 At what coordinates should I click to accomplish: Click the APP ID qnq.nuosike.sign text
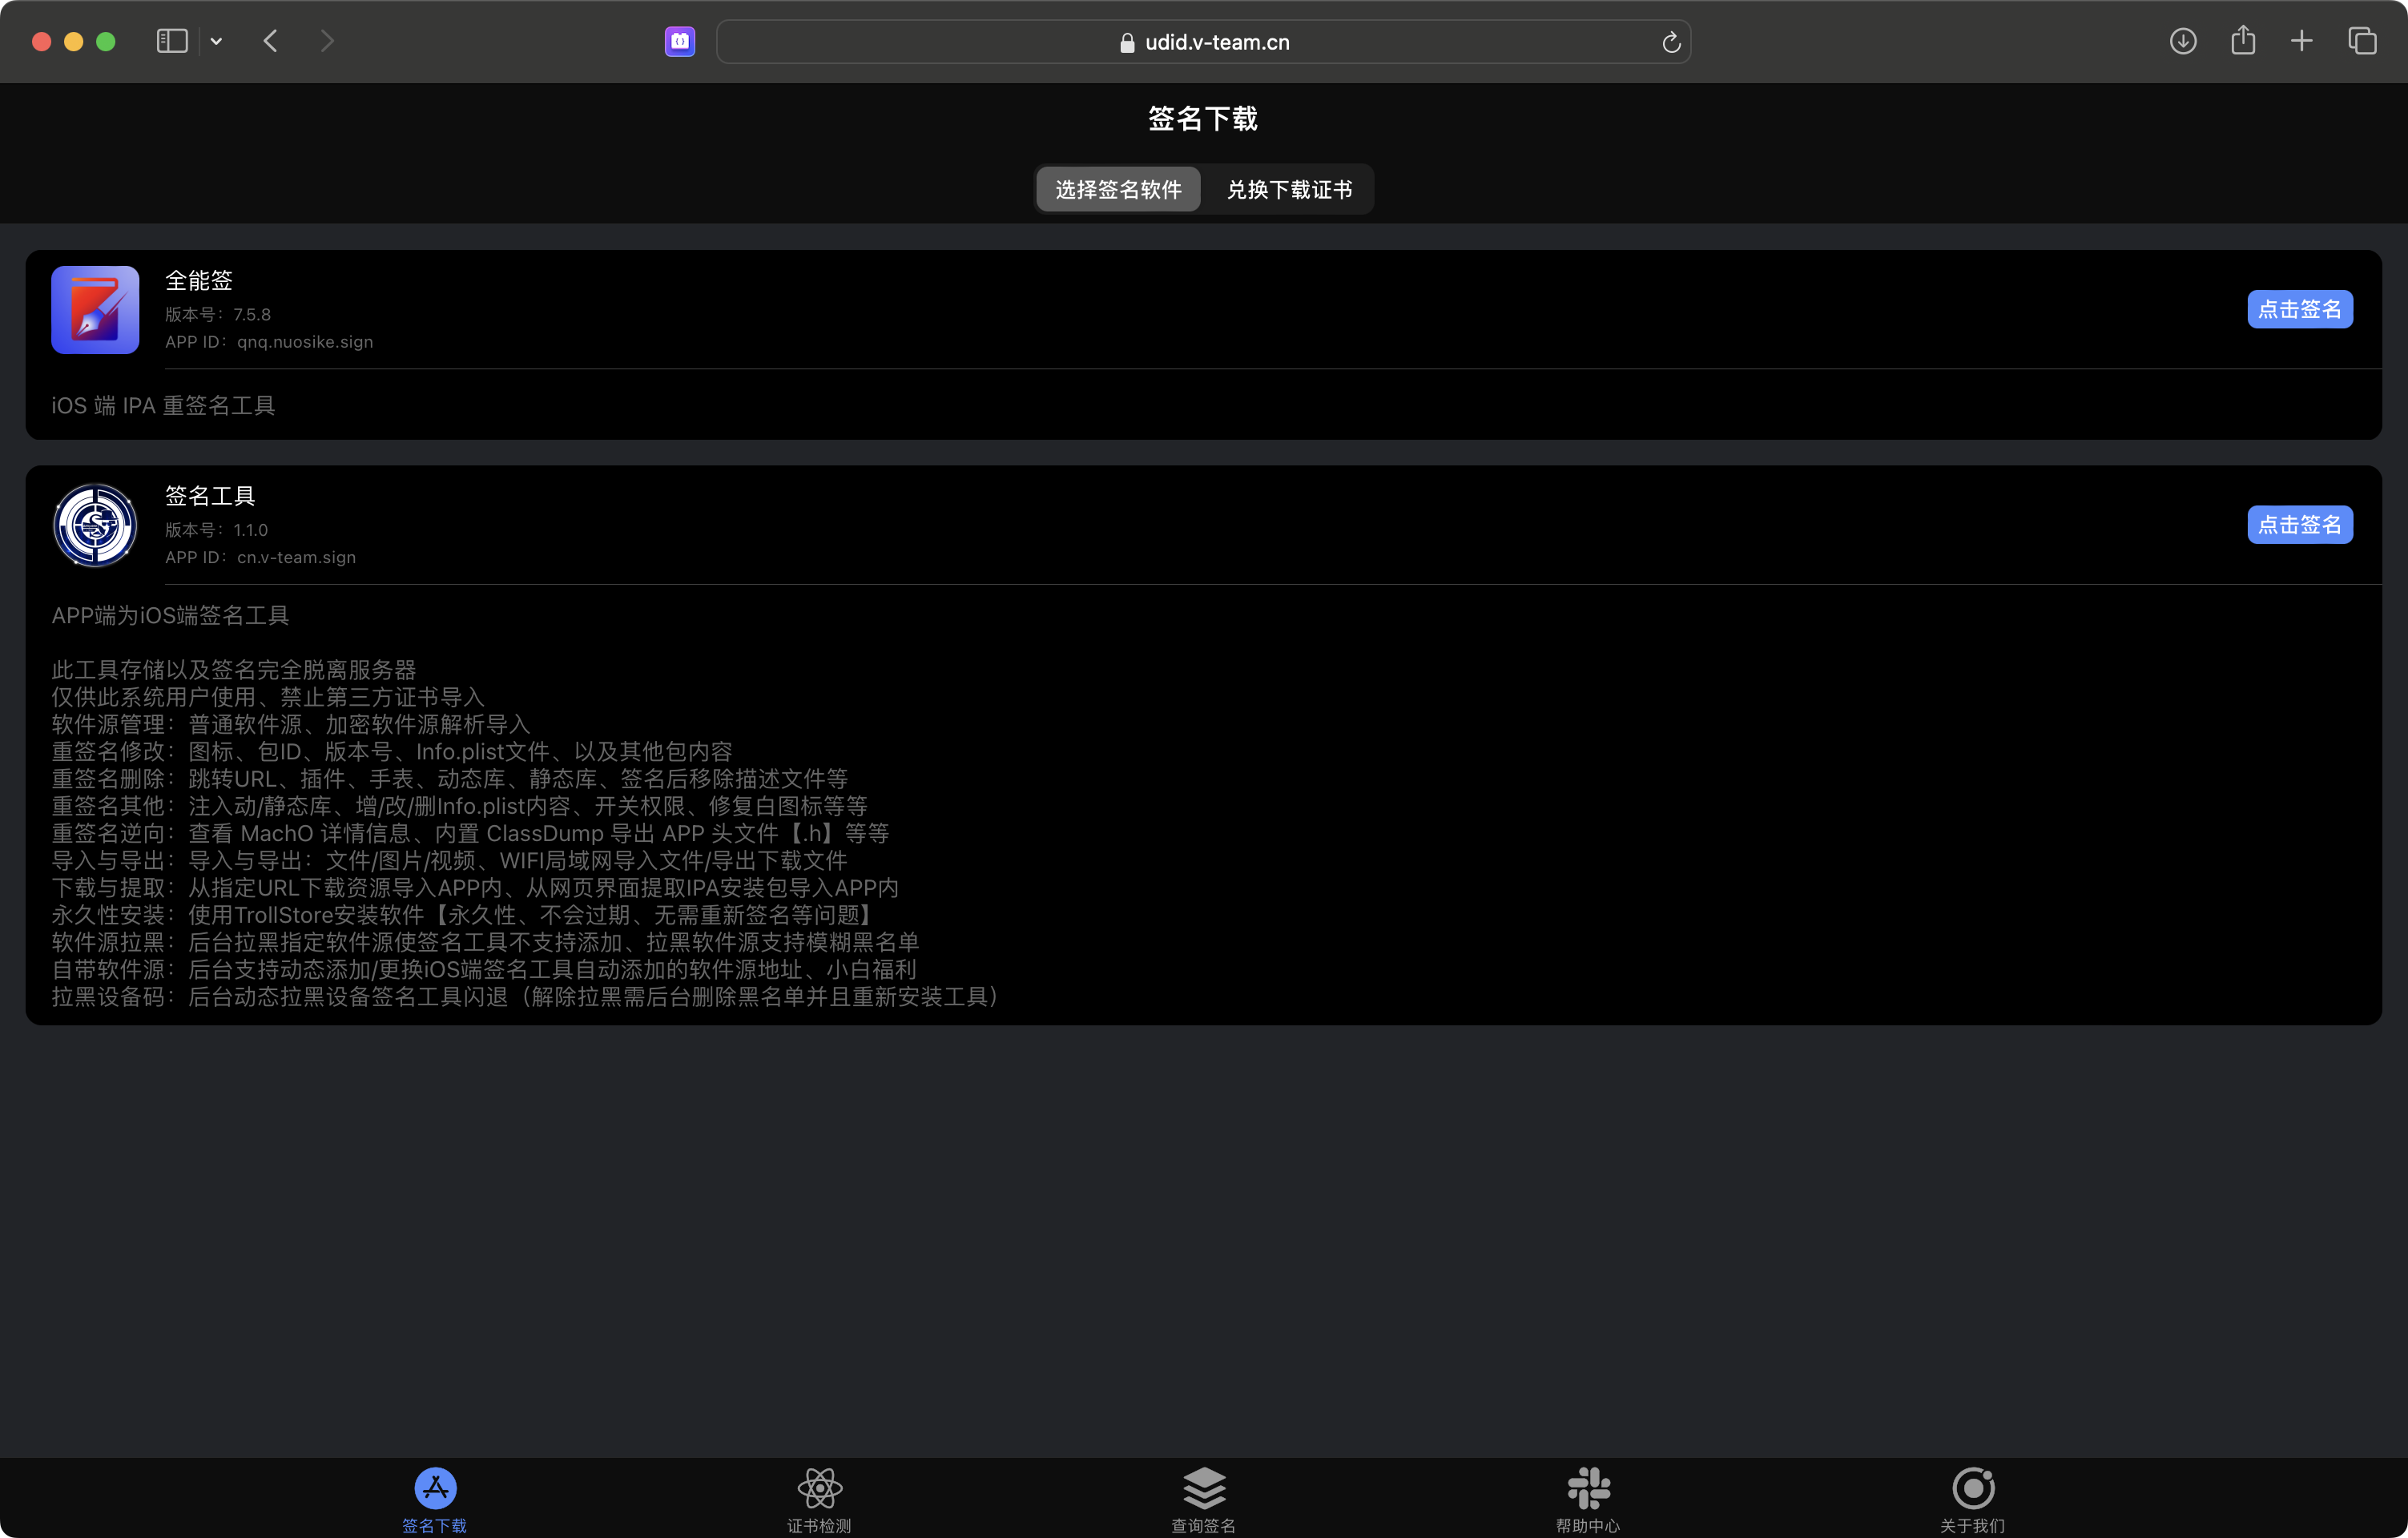305,342
